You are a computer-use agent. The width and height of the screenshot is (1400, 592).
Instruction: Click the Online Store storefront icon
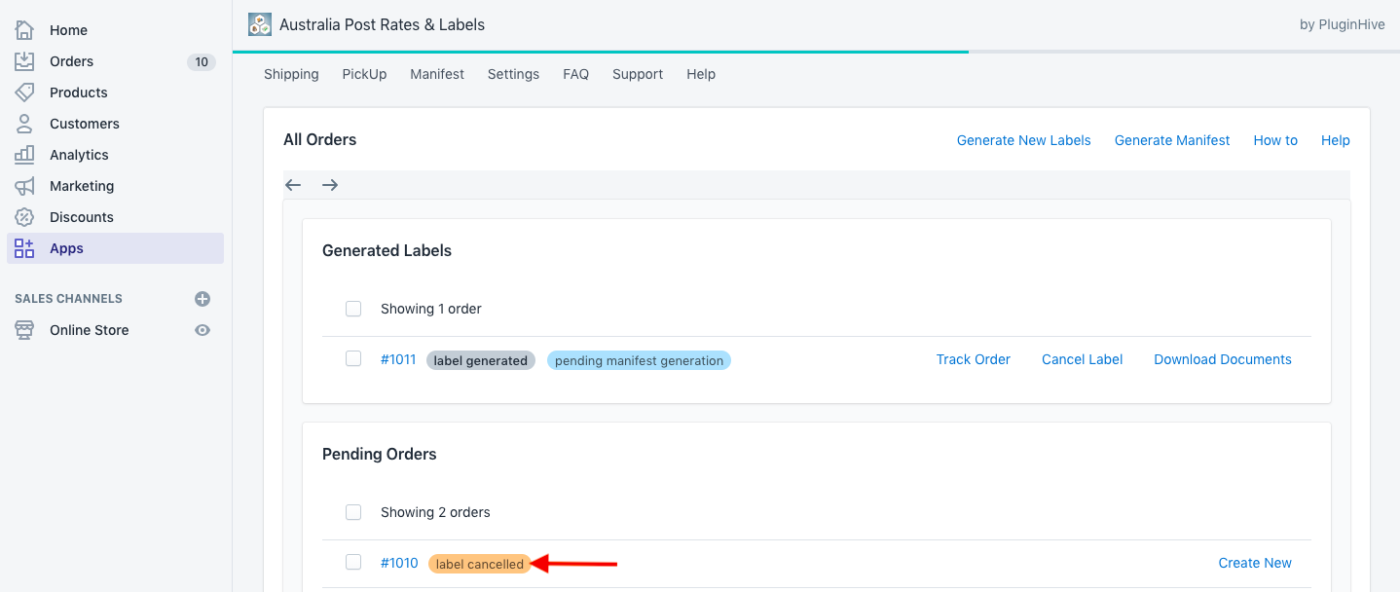[24, 330]
